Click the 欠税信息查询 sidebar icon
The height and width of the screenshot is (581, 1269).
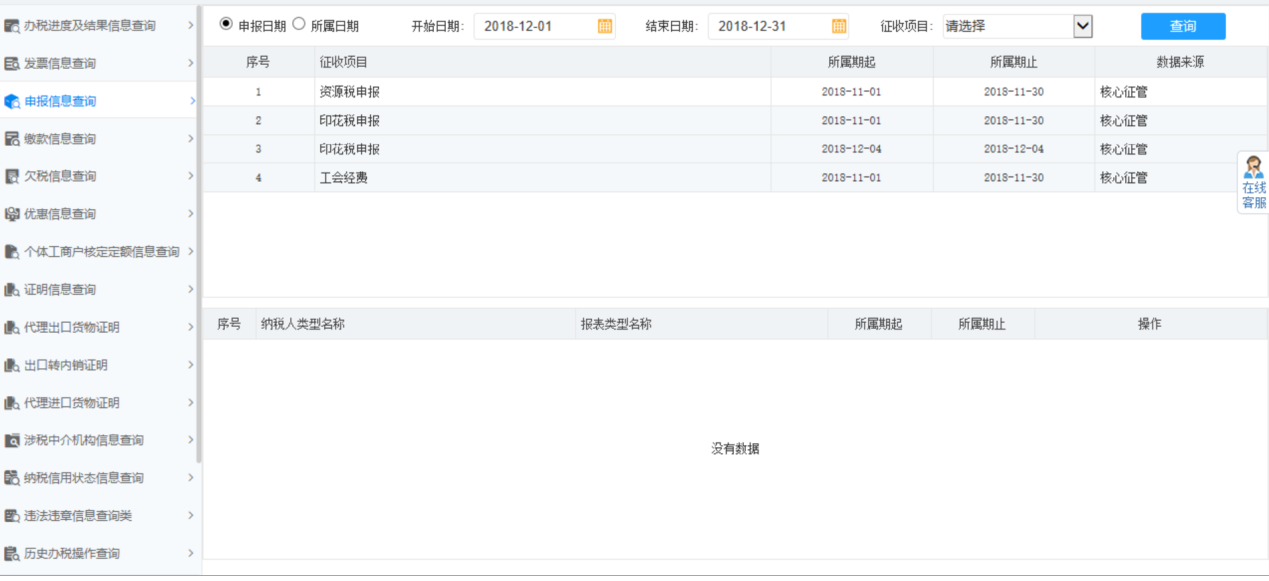12,177
